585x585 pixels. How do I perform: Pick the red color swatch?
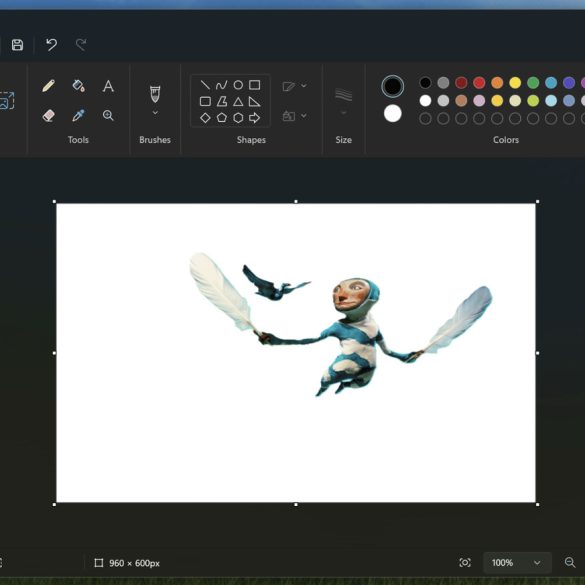click(x=479, y=83)
